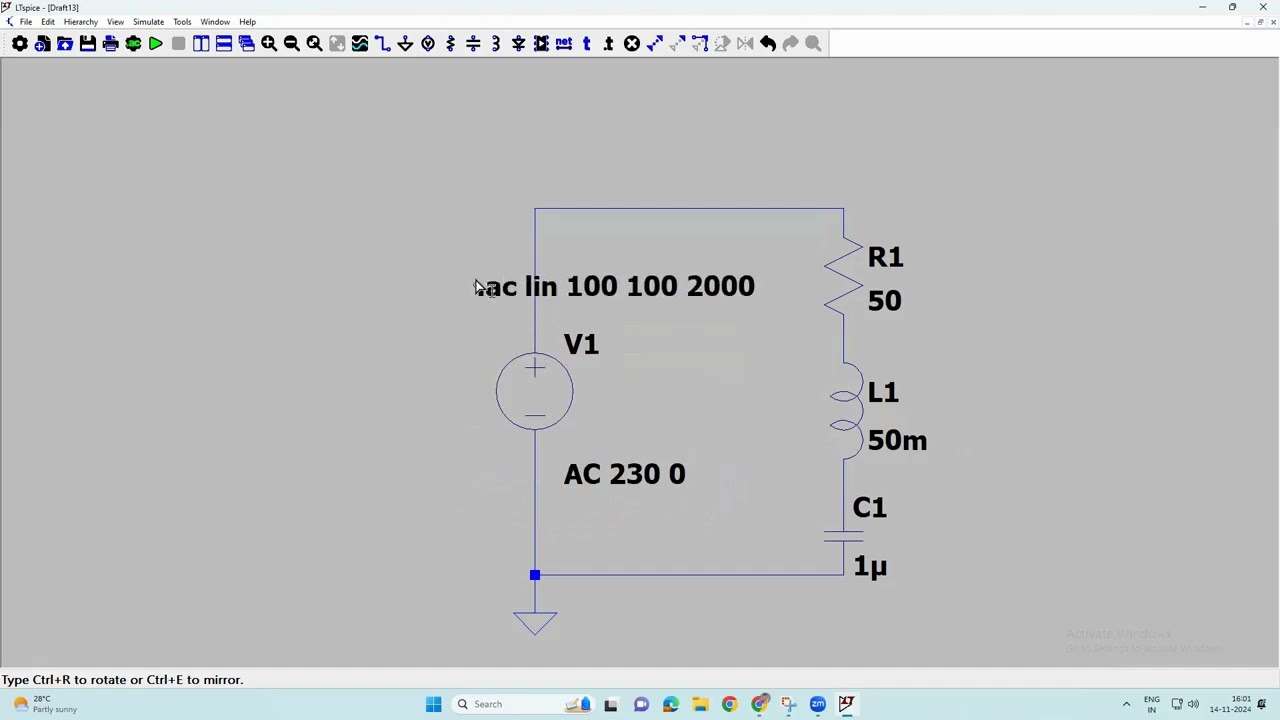This screenshot has width=1280, height=720.
Task: Click the SPICE directive tool icon
Action: [x=609, y=44]
